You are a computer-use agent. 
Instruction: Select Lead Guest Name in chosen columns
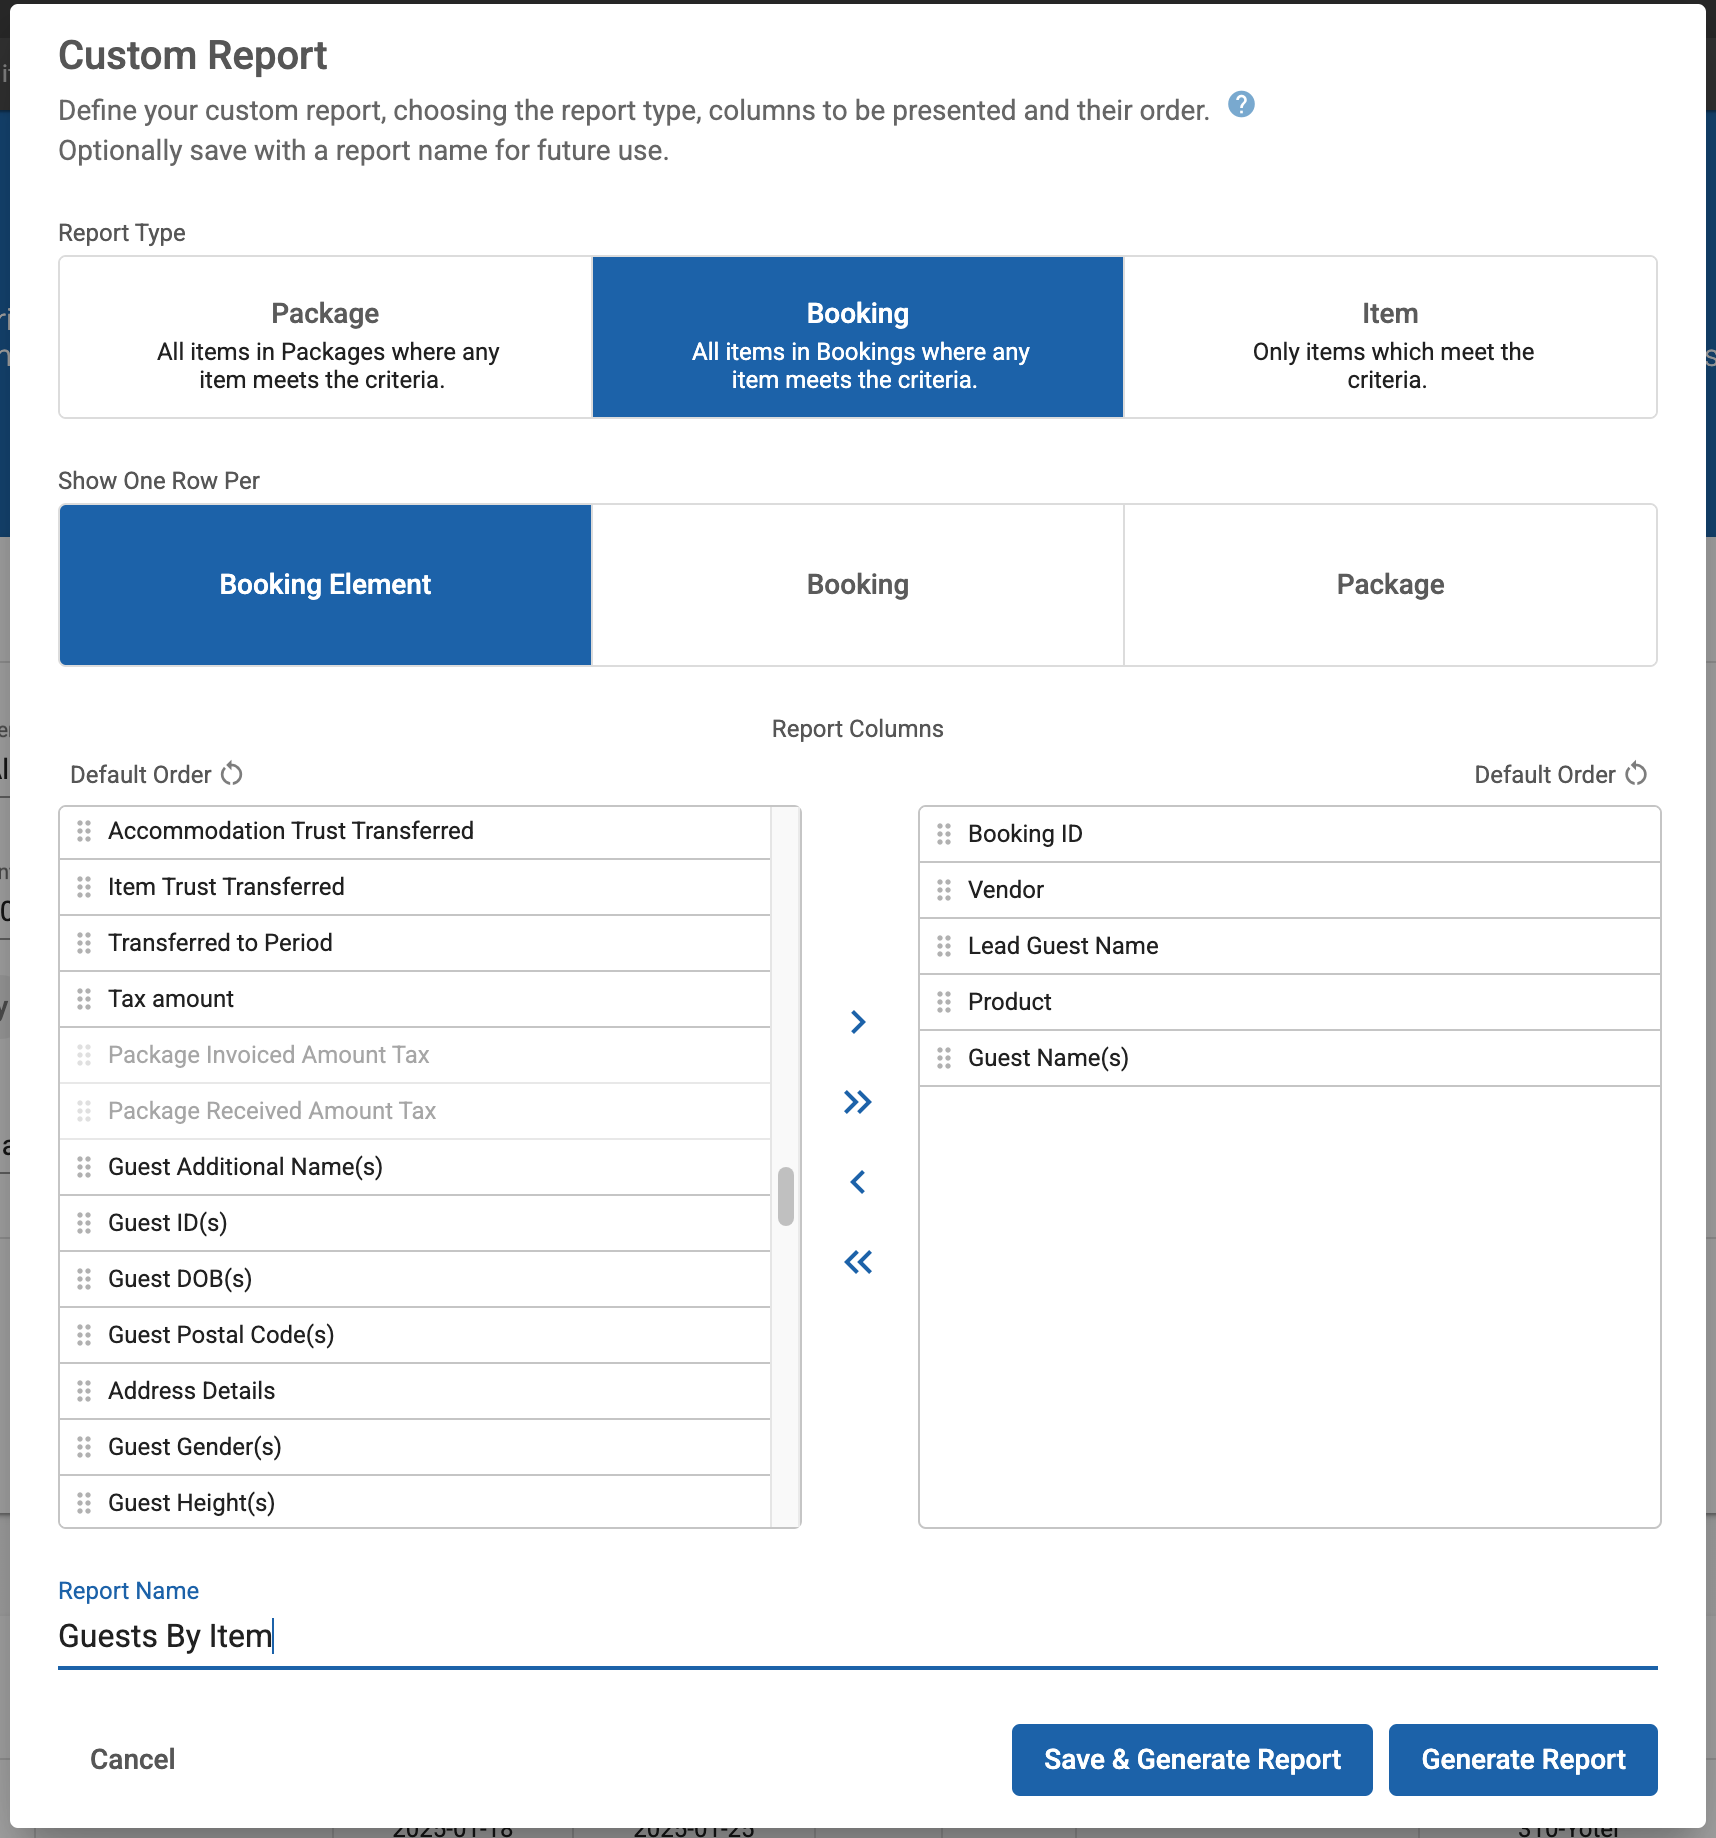click(1062, 946)
